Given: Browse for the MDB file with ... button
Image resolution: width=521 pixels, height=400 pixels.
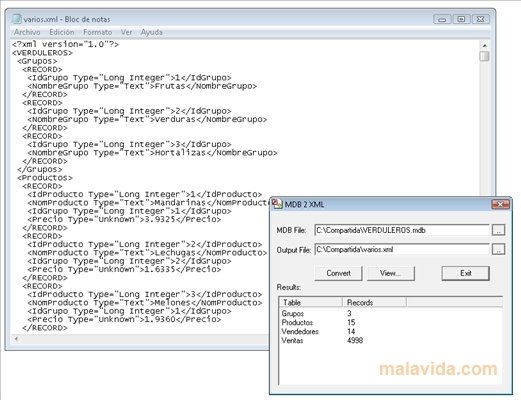Looking at the screenshot, I should click(499, 230).
